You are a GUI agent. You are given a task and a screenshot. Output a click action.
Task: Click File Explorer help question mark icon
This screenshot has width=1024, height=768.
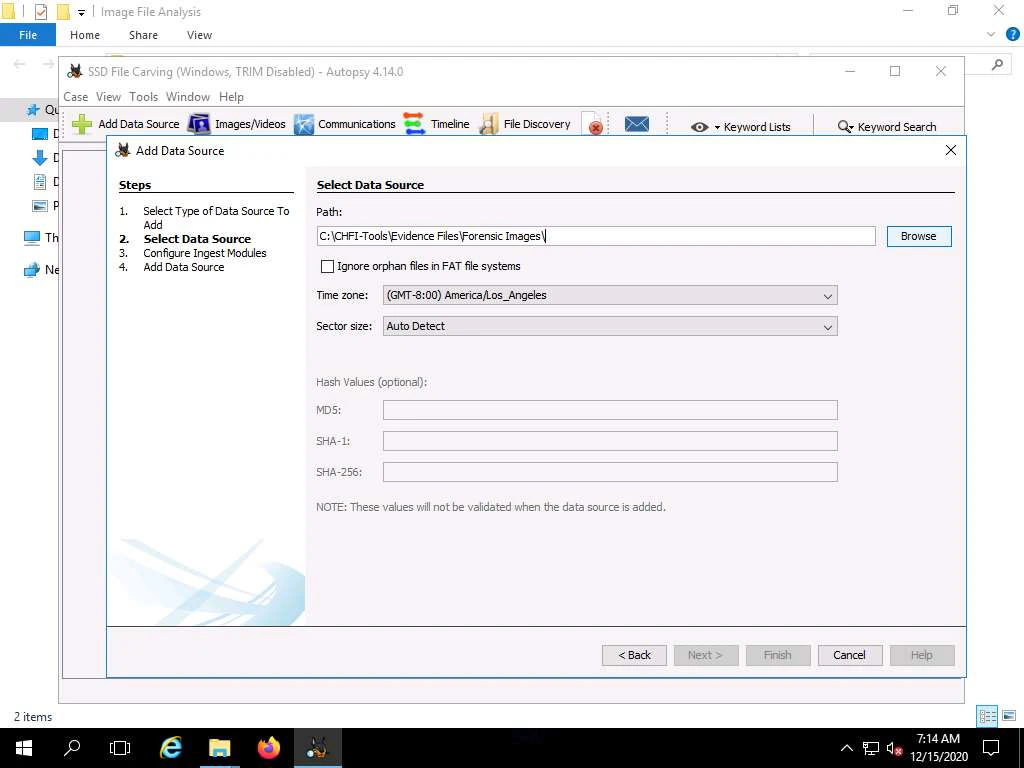tap(1013, 35)
